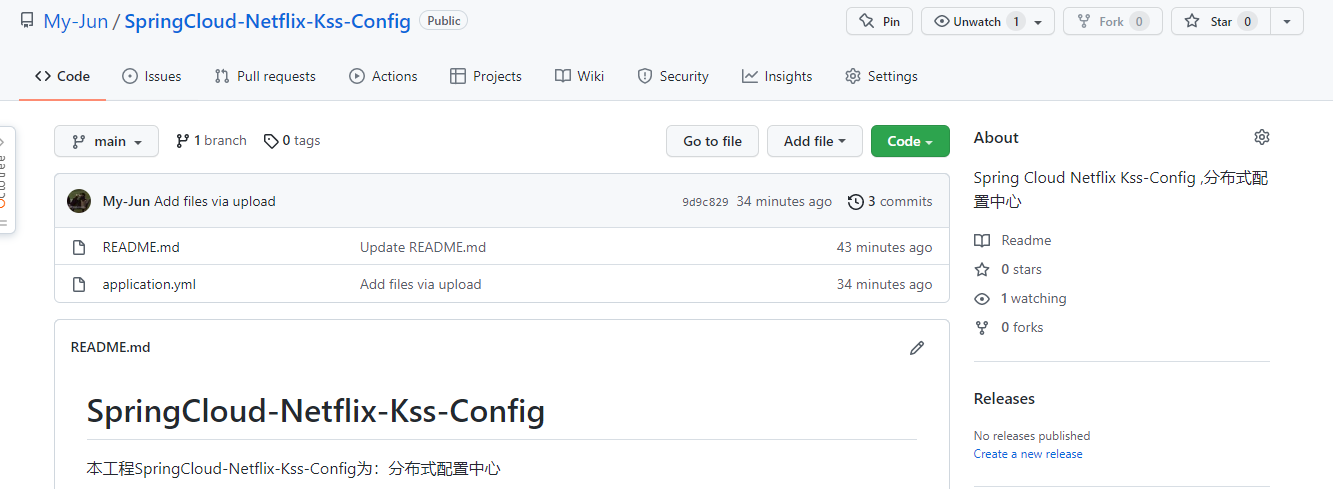Open the latest commit message 'Add files via upload'
Screen dimensions: 1333x489
pos(215,201)
